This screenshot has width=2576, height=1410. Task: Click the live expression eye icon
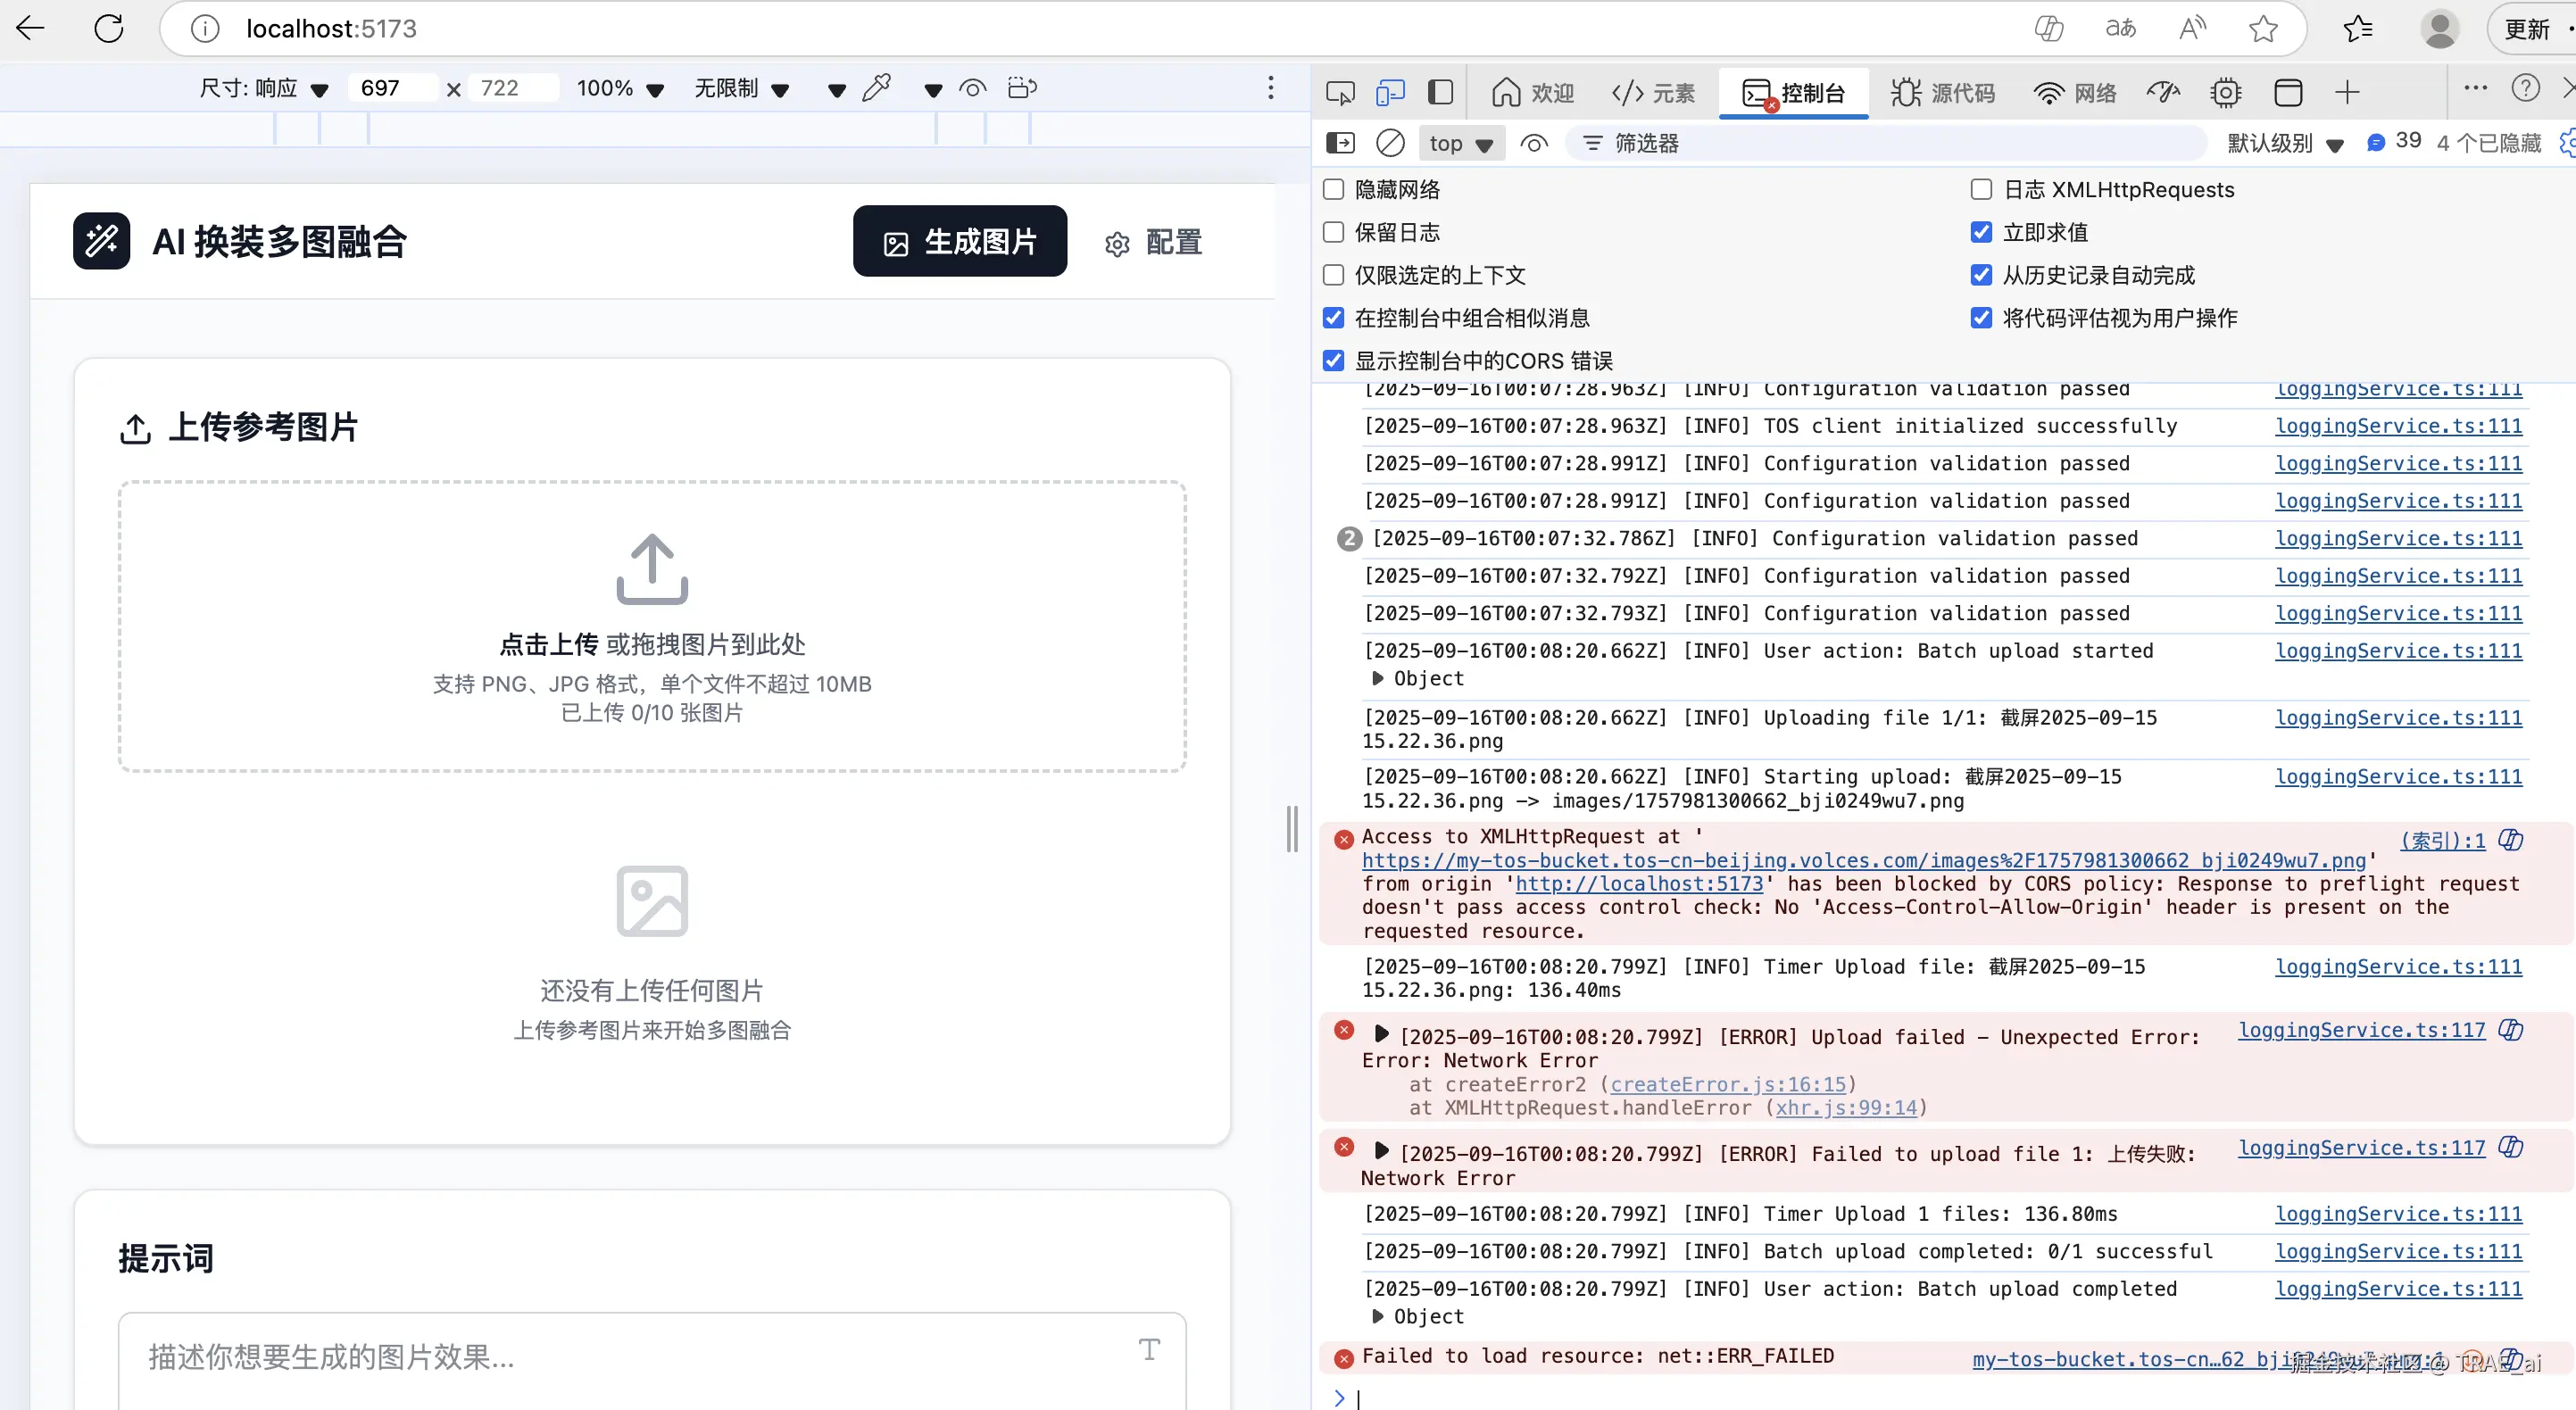pos(1534,143)
